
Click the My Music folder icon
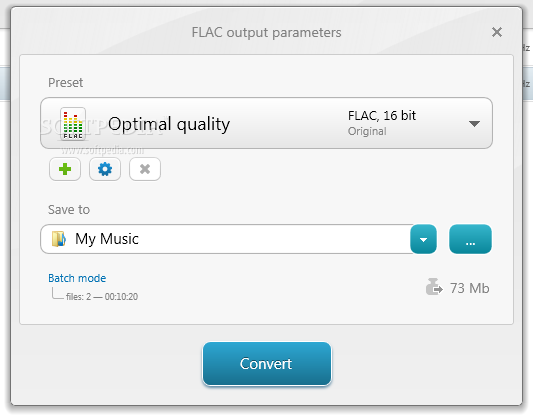[58, 239]
